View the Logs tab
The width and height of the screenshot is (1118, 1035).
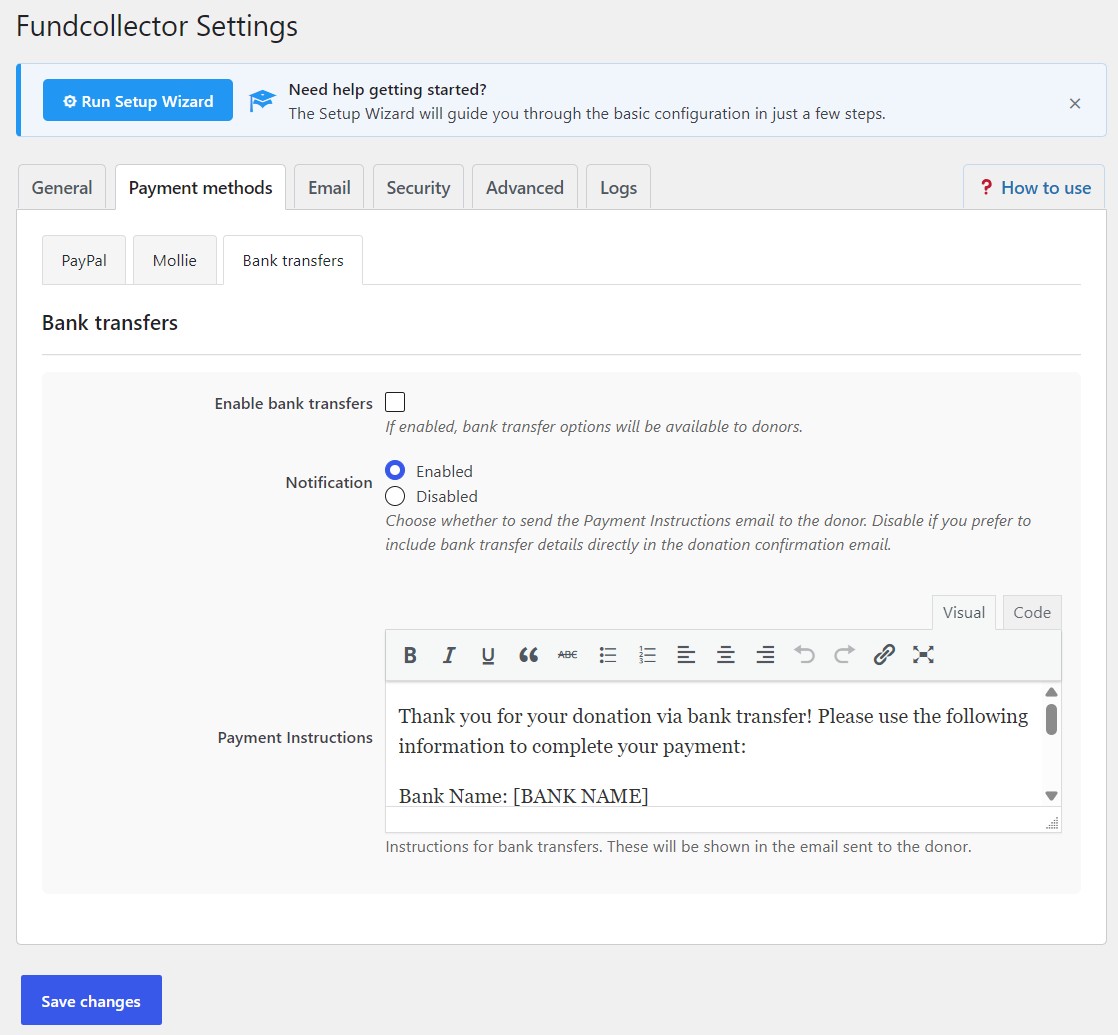tap(618, 187)
